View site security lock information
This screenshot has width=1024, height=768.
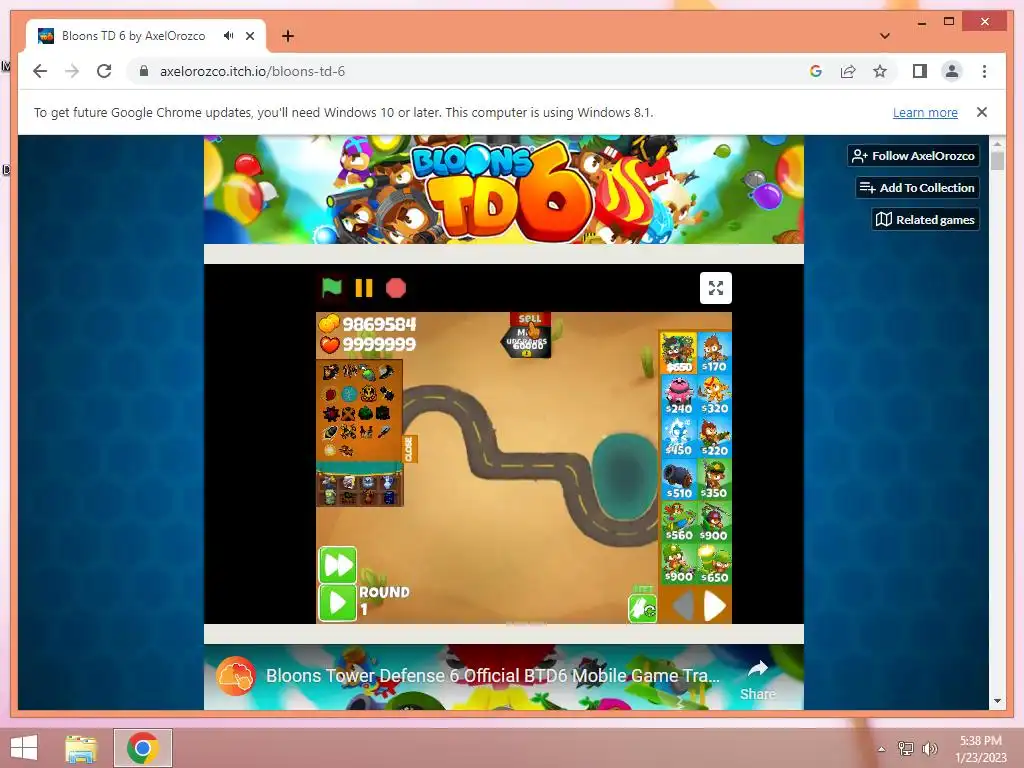pyautogui.click(x=144, y=71)
